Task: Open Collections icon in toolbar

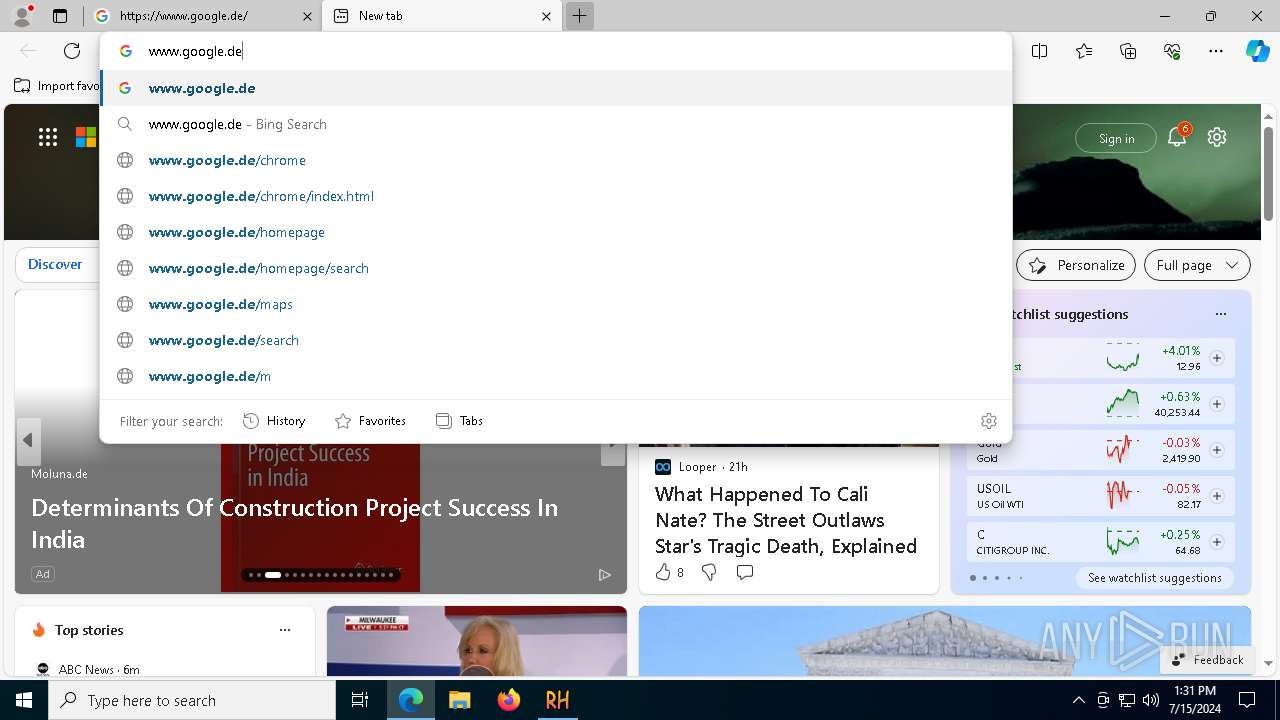Action: click(1128, 51)
